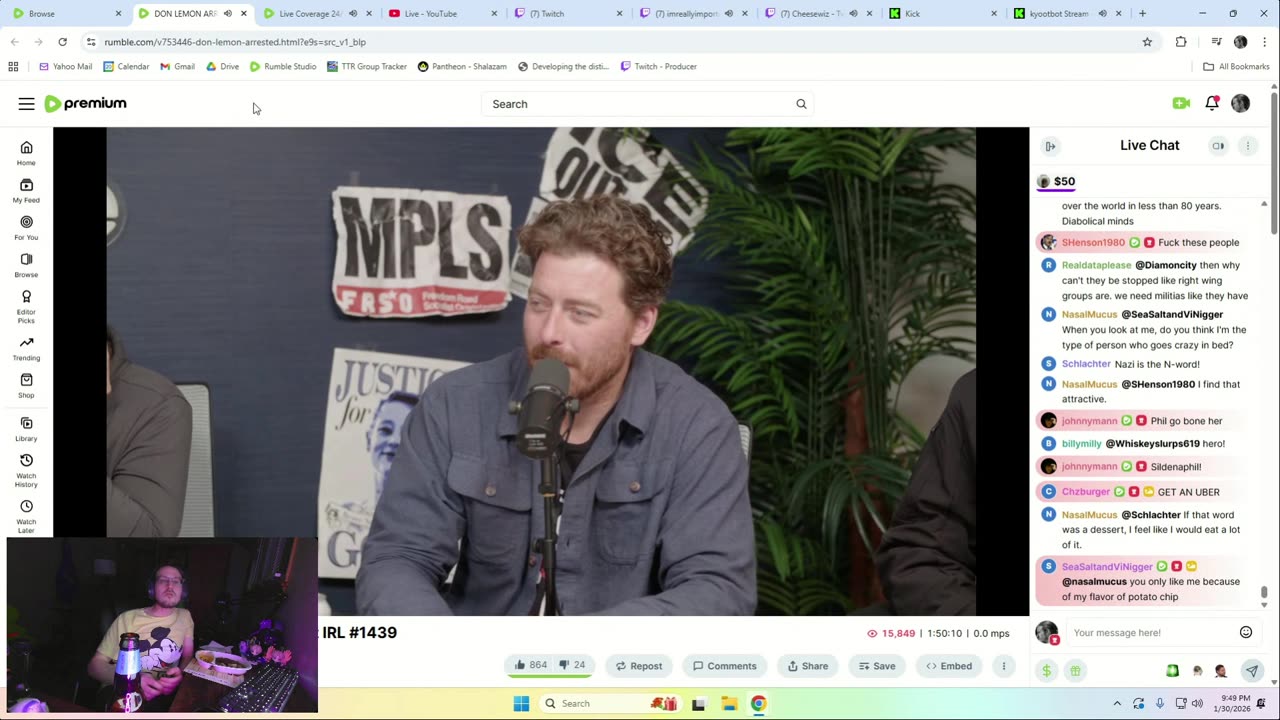Click the $50 rant chip
This screenshot has height=720, width=1280.
[x=1056, y=181]
